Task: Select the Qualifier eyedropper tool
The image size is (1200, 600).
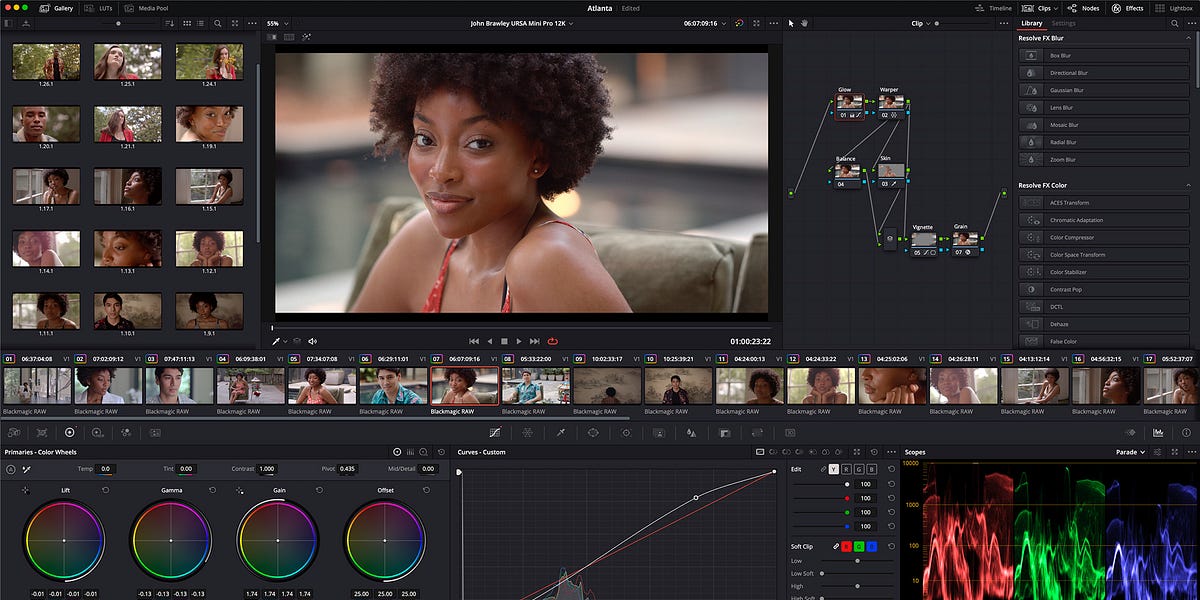Action: click(x=561, y=433)
